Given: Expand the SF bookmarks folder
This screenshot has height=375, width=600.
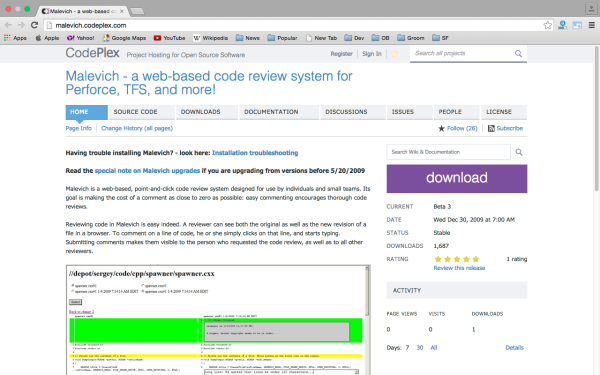Looking at the screenshot, I should pos(440,38).
